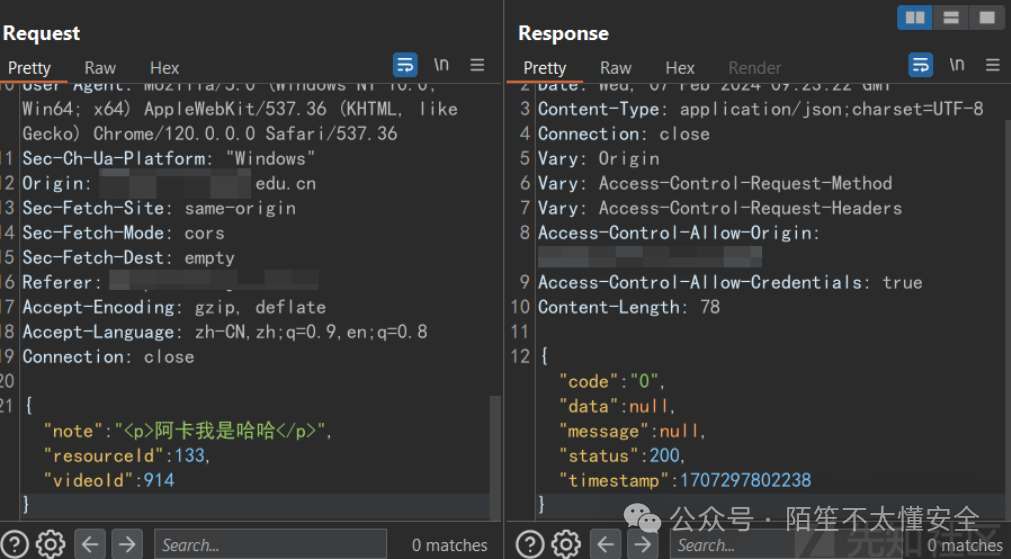The image size is (1011, 559).
Task: Open help icon below Request panel
Action: point(14,545)
